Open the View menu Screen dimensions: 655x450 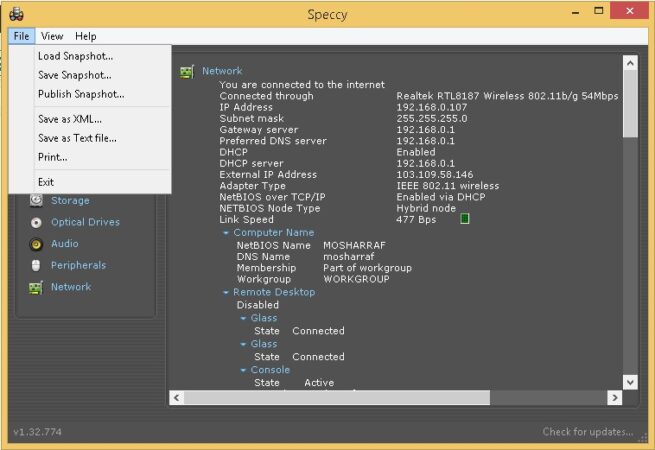coord(52,36)
